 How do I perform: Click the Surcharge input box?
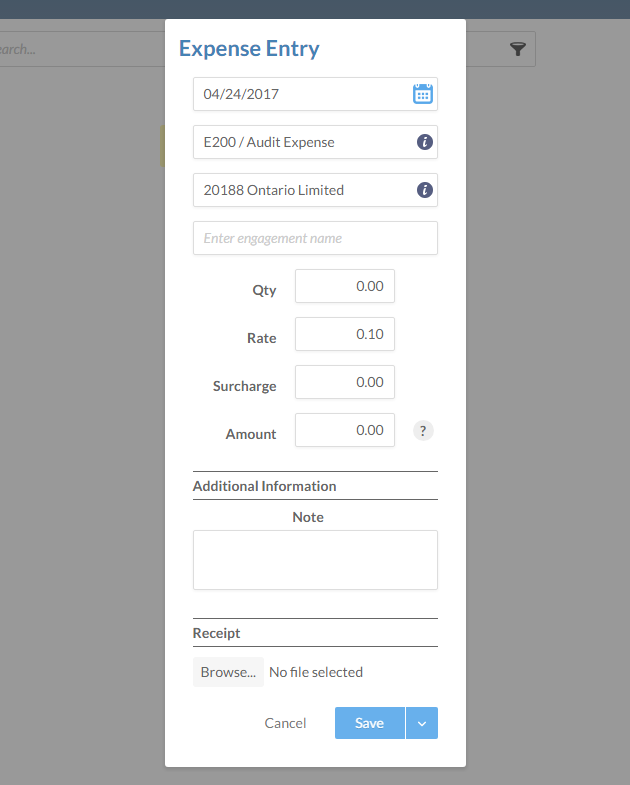[x=345, y=382]
